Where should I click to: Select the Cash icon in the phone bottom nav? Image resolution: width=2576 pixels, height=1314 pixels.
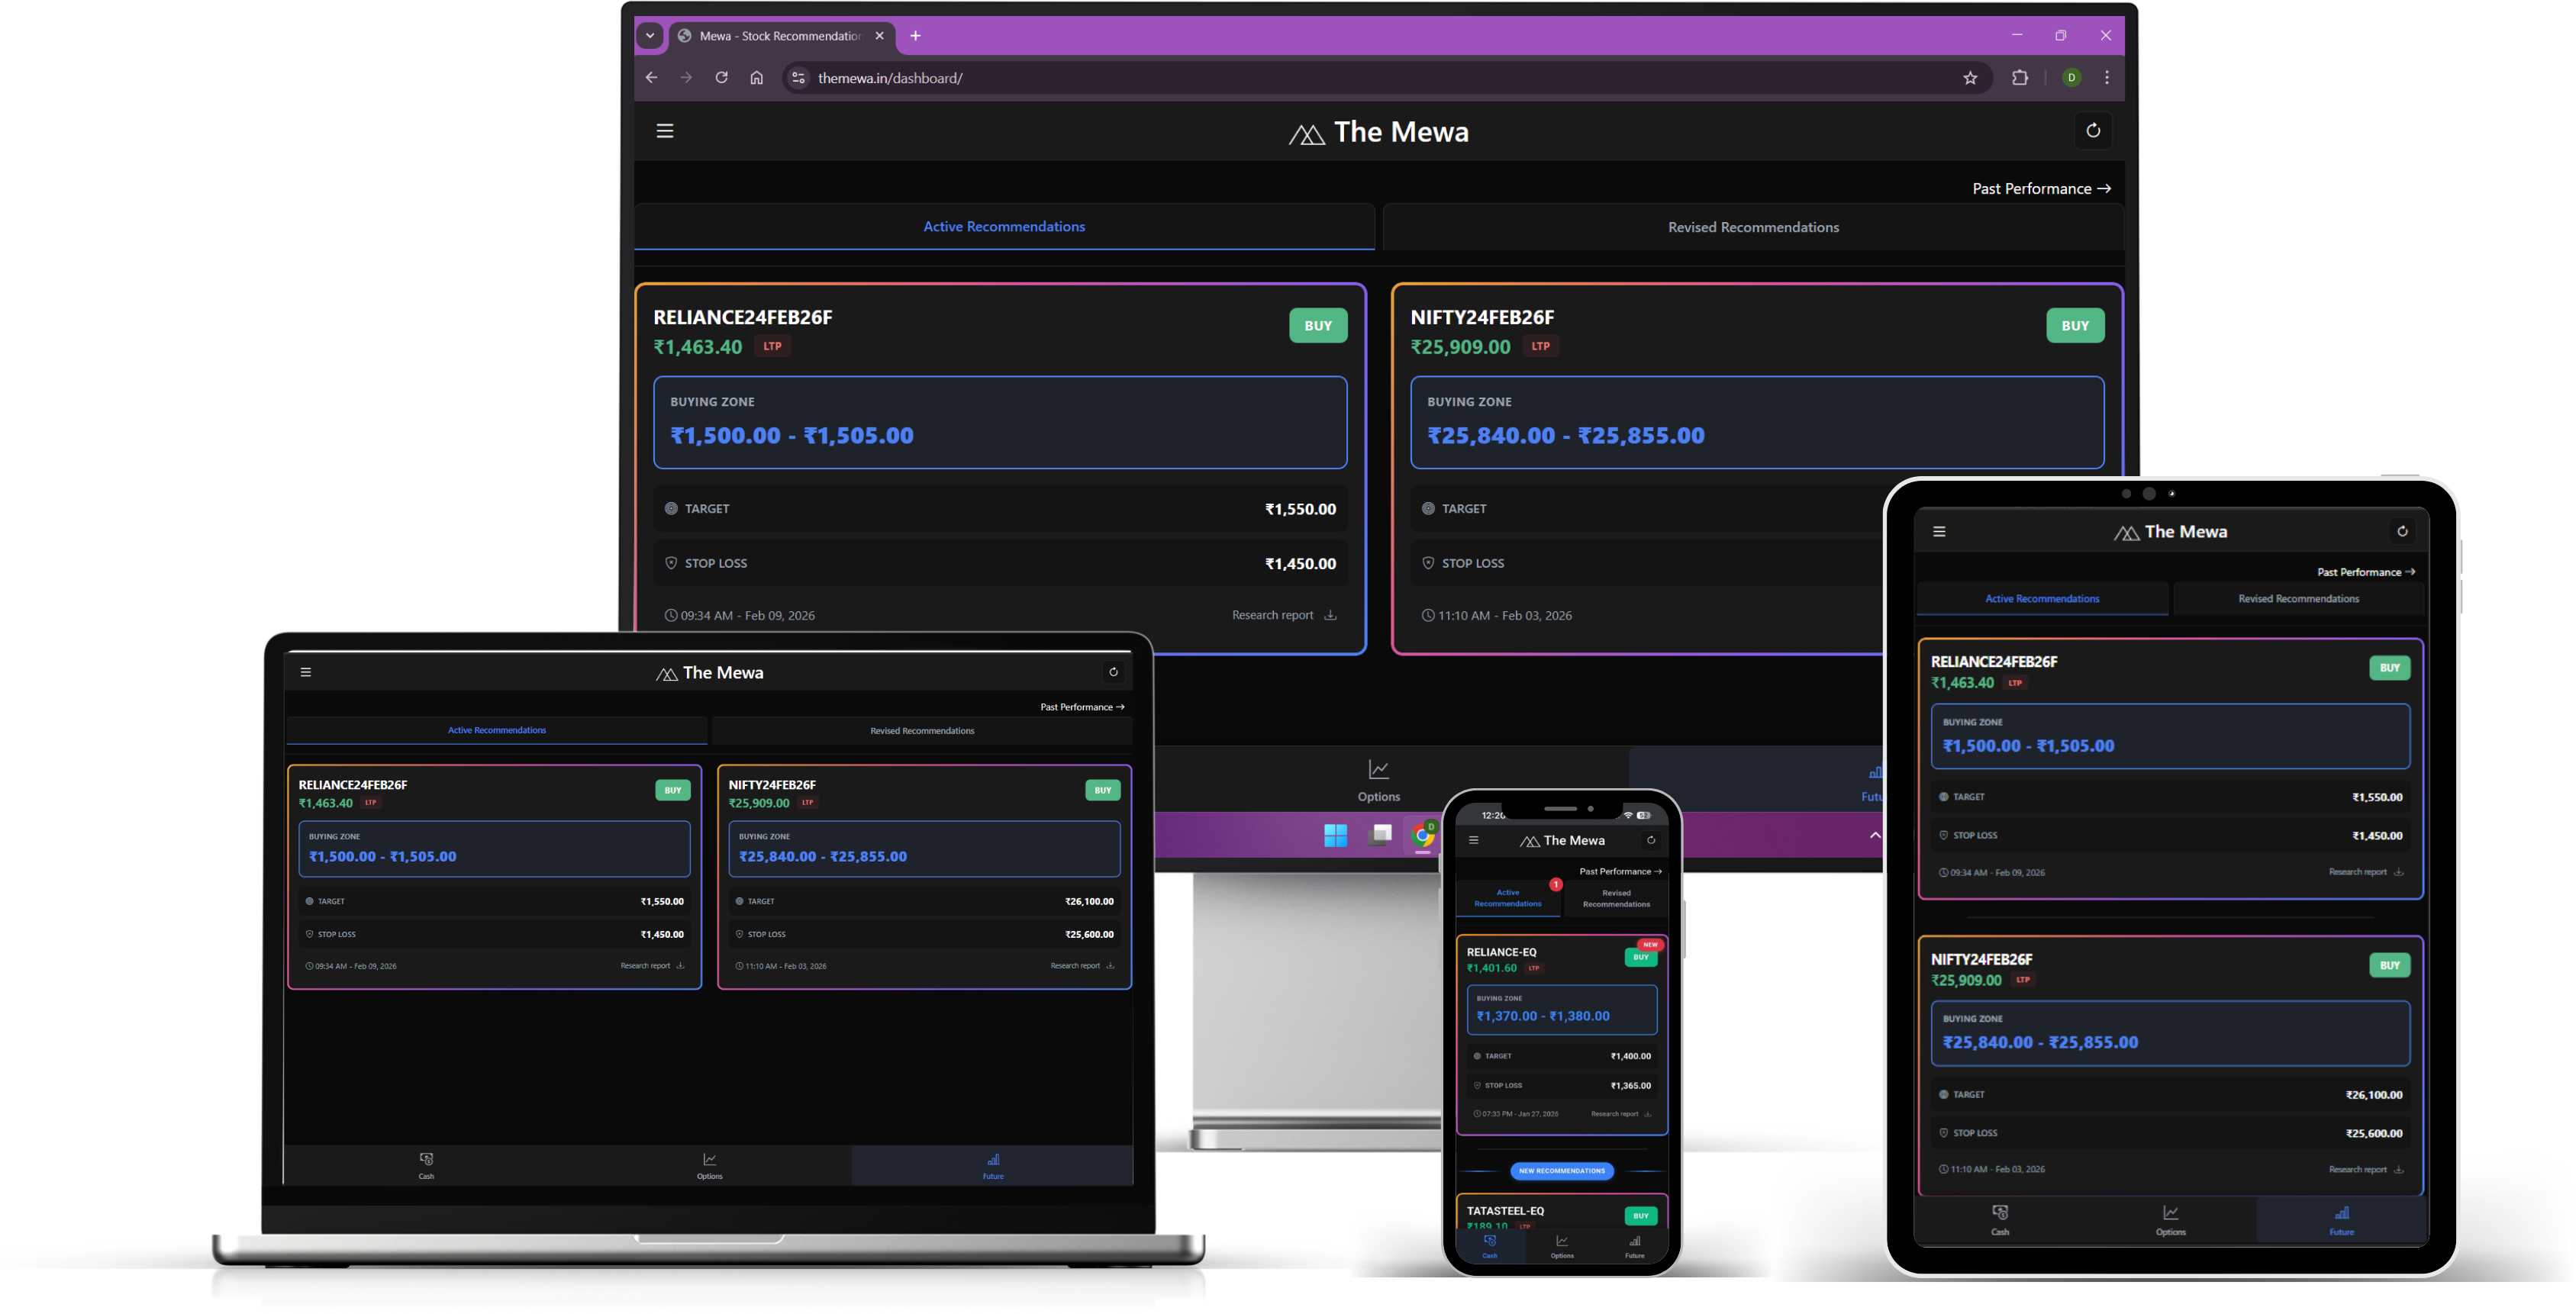coord(1490,1245)
